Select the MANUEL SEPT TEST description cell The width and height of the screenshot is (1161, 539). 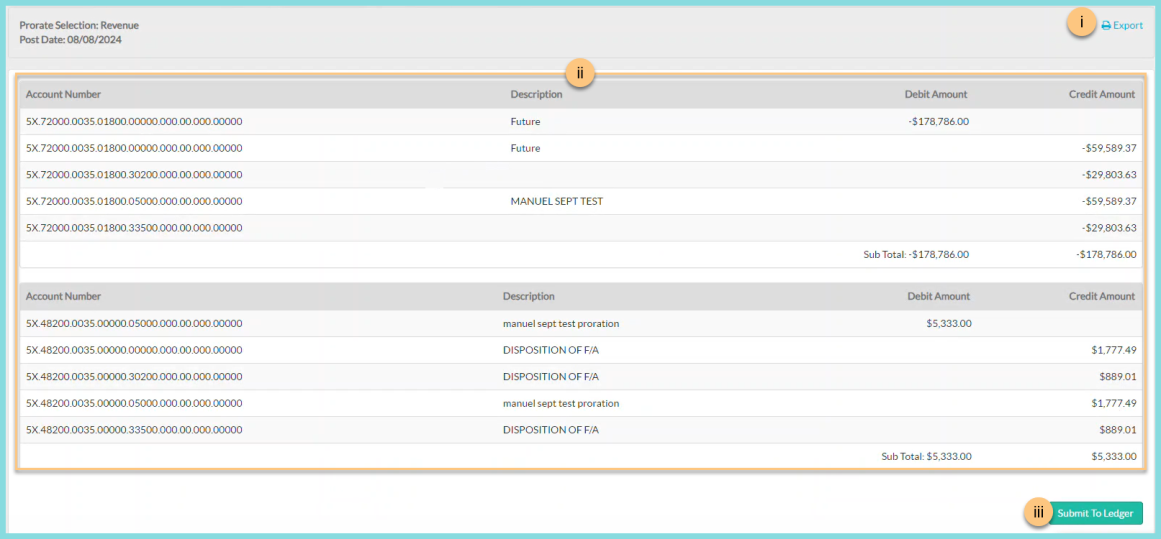[556, 201]
